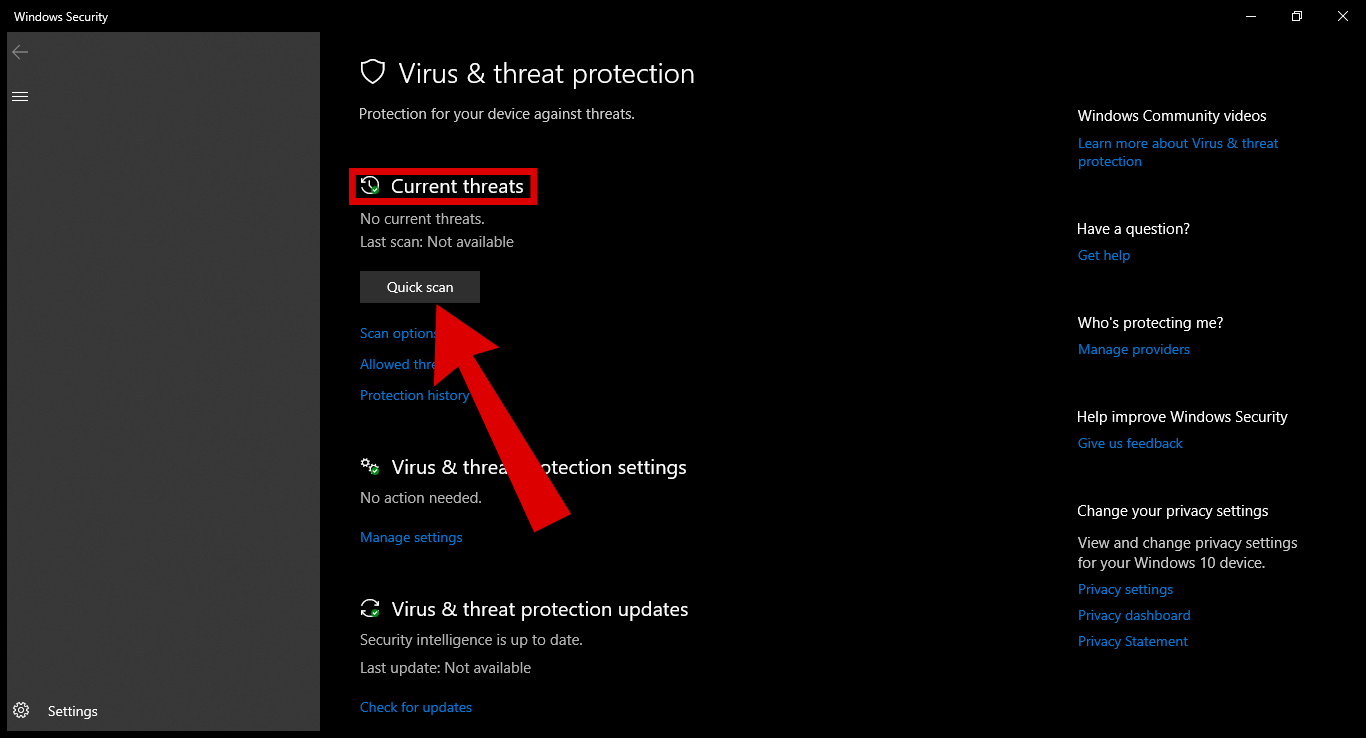
Task: Open Manage providers link
Action: [x=1134, y=350]
